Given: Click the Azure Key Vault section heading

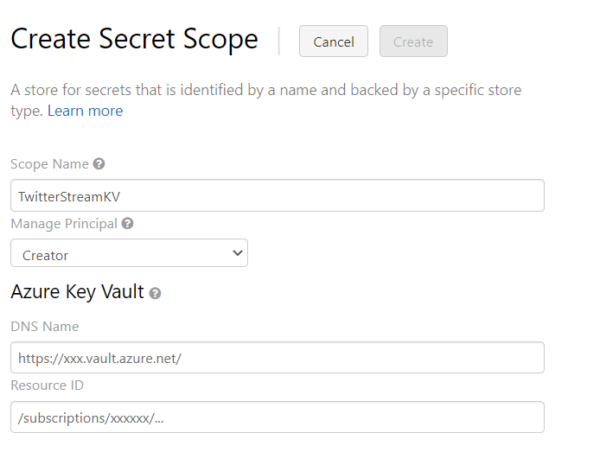Looking at the screenshot, I should (77, 292).
